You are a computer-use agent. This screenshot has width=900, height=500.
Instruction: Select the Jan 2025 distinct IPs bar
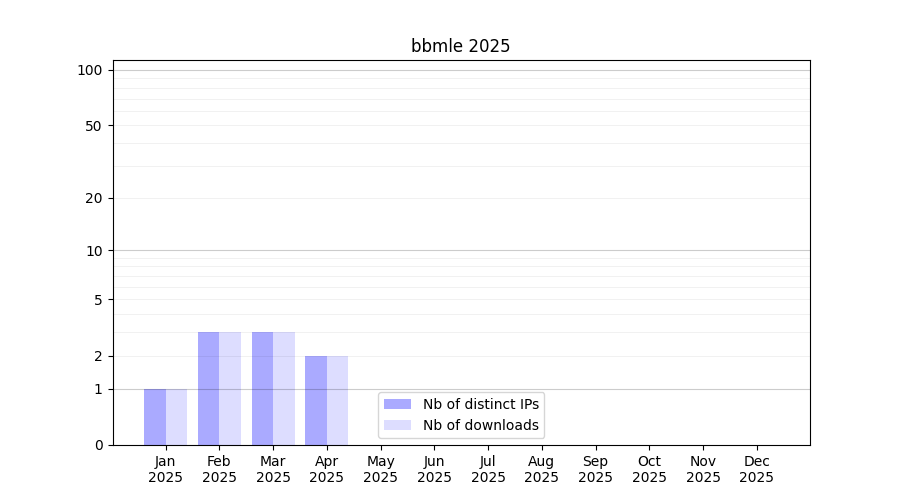click(x=155, y=417)
